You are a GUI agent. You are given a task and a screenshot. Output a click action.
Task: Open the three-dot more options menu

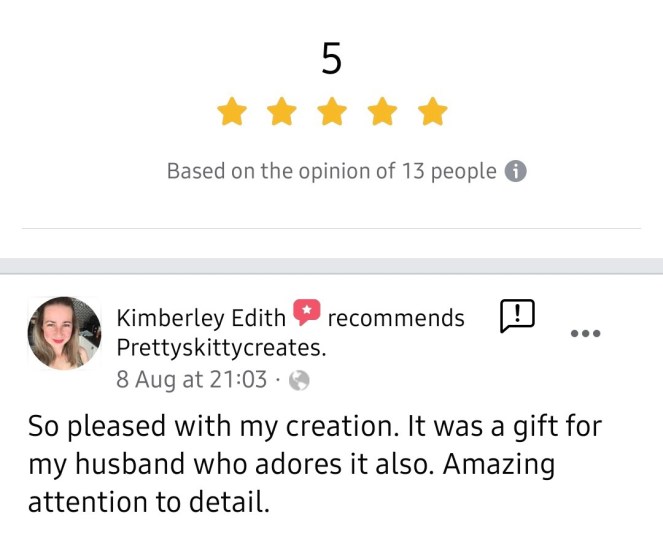point(585,333)
